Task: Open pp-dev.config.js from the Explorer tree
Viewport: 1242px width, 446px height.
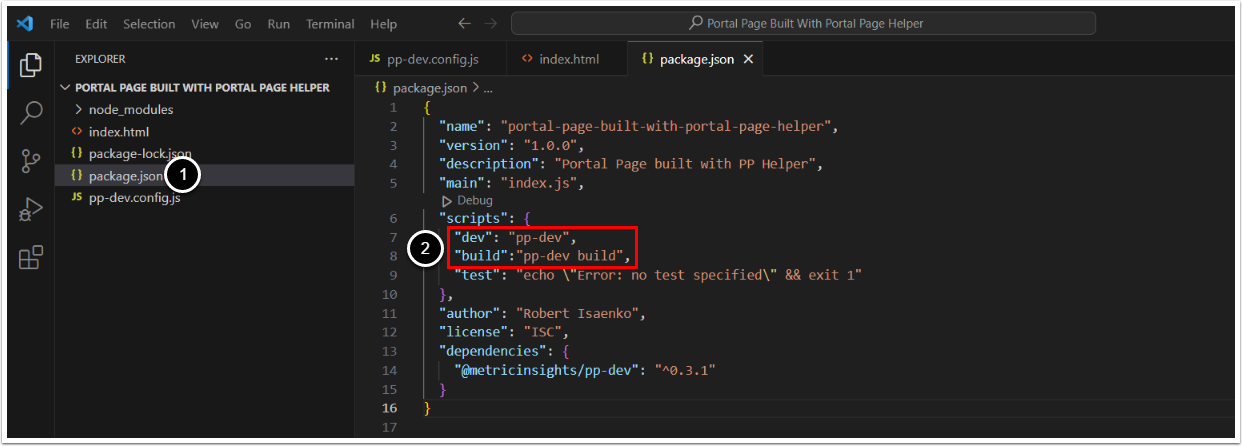Action: 134,197
